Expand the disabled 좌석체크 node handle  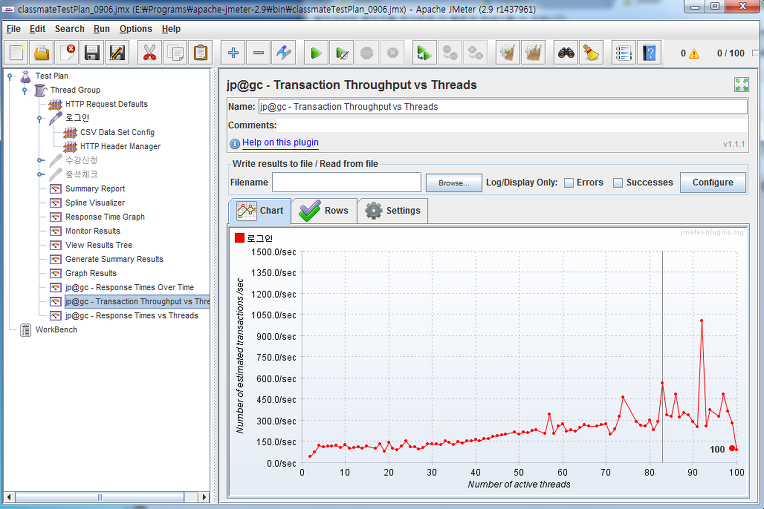tap(39, 174)
